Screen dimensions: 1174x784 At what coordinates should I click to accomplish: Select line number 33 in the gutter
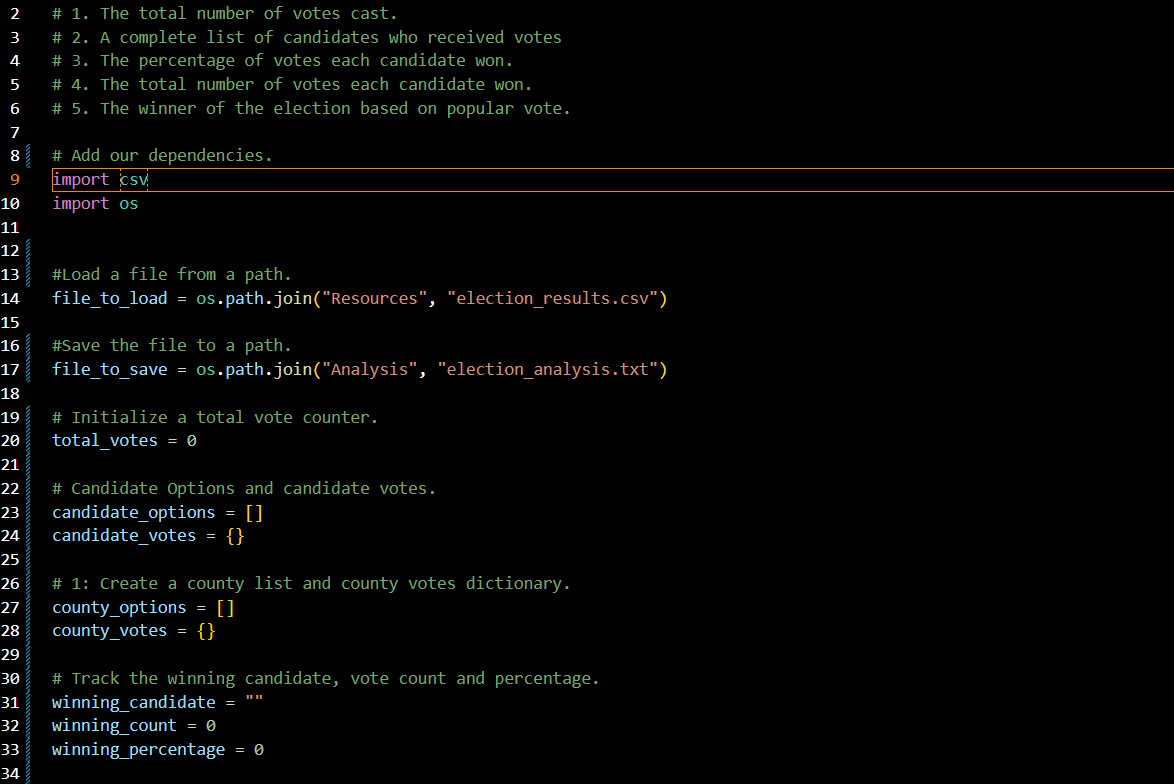point(11,749)
